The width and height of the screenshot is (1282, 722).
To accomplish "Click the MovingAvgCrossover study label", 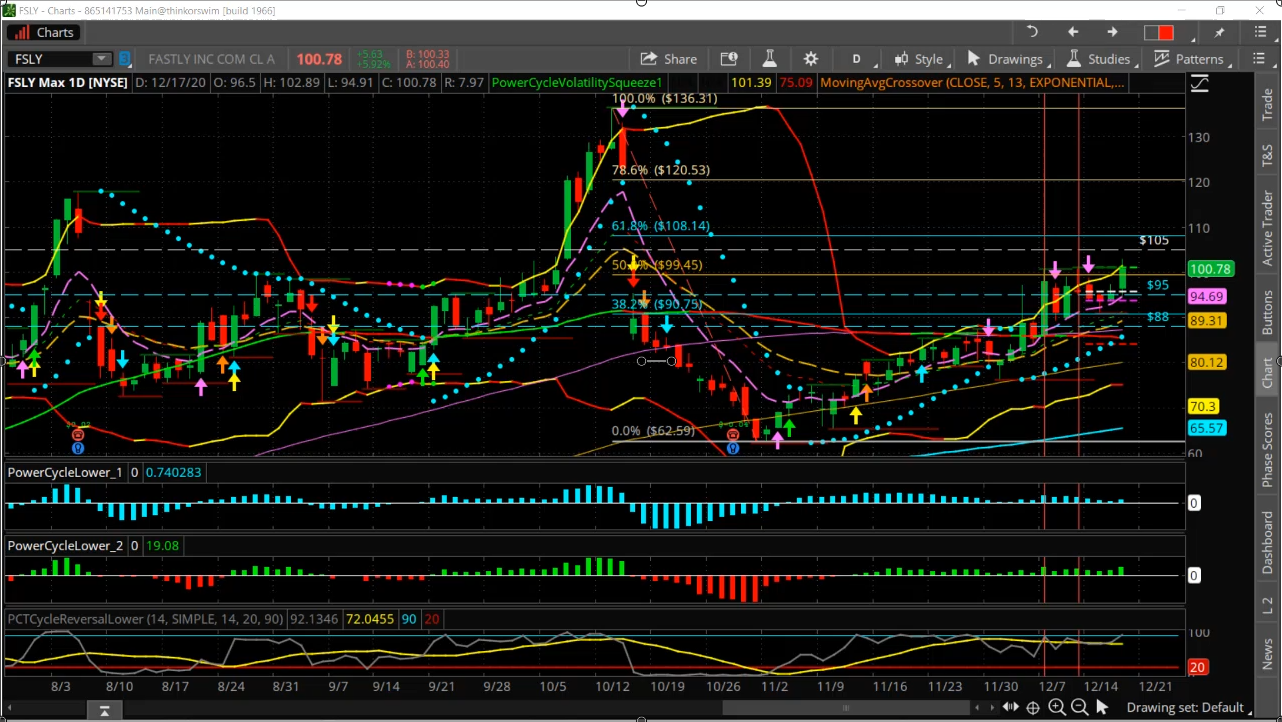I will (970, 83).
